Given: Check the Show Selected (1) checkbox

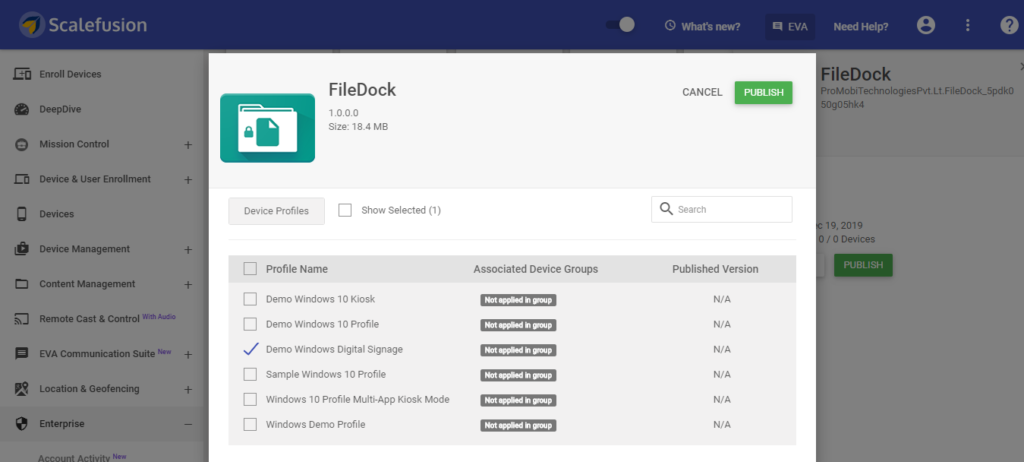Looking at the screenshot, I should tap(345, 210).
